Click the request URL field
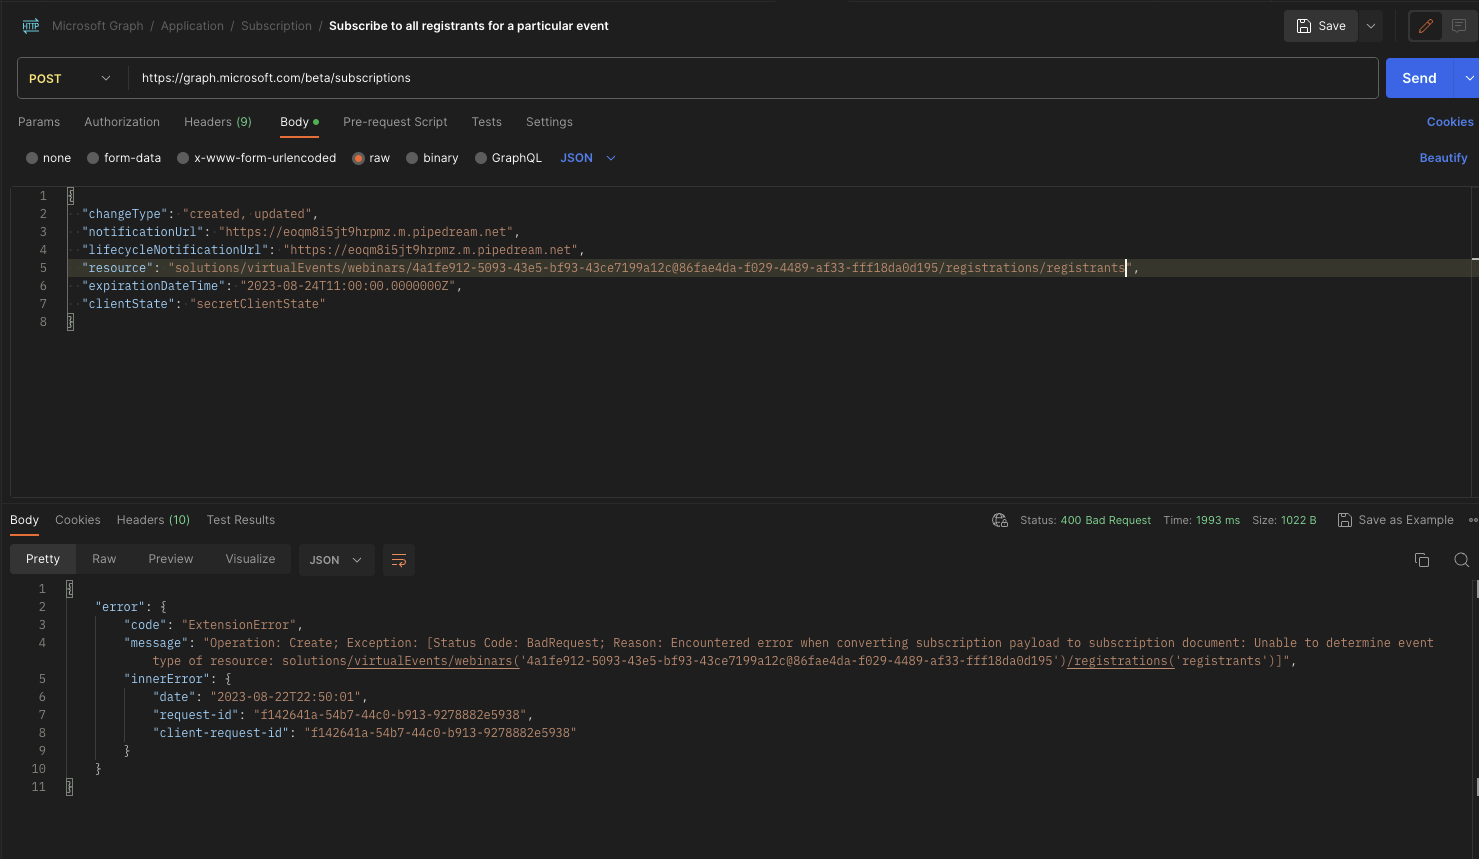The image size is (1479, 859). point(753,78)
